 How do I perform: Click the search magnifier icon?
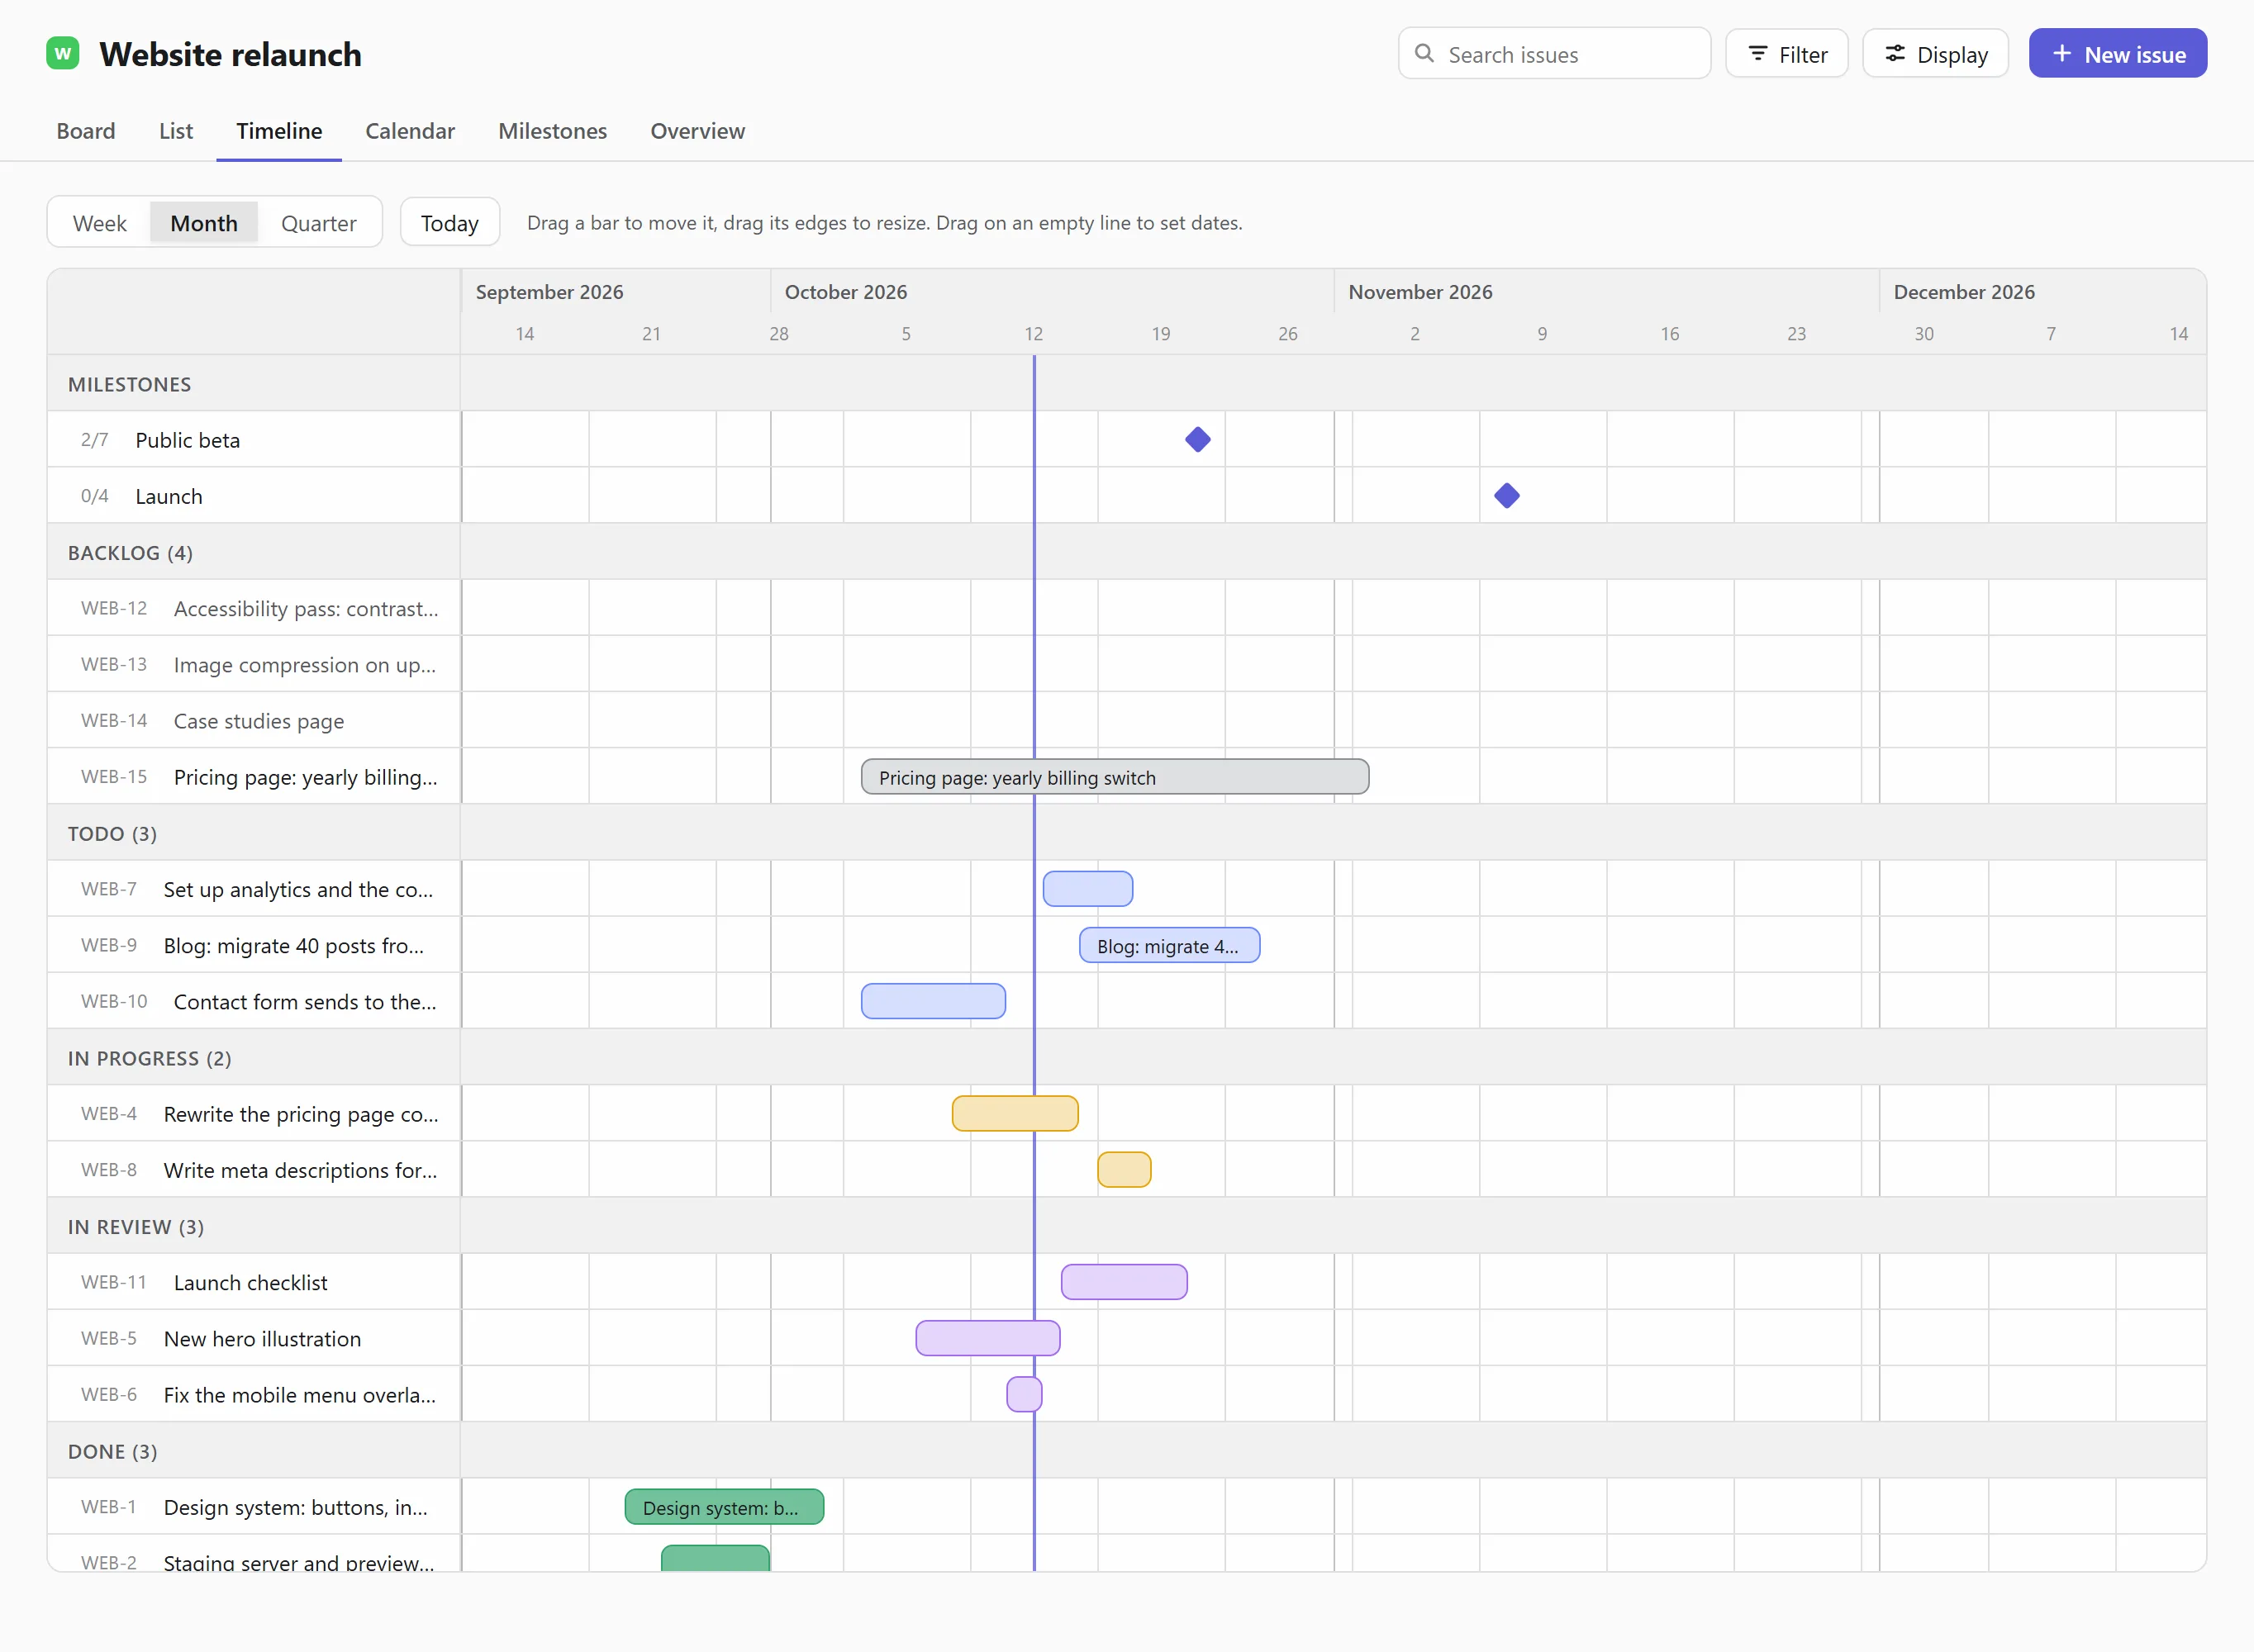pyautogui.click(x=1425, y=54)
